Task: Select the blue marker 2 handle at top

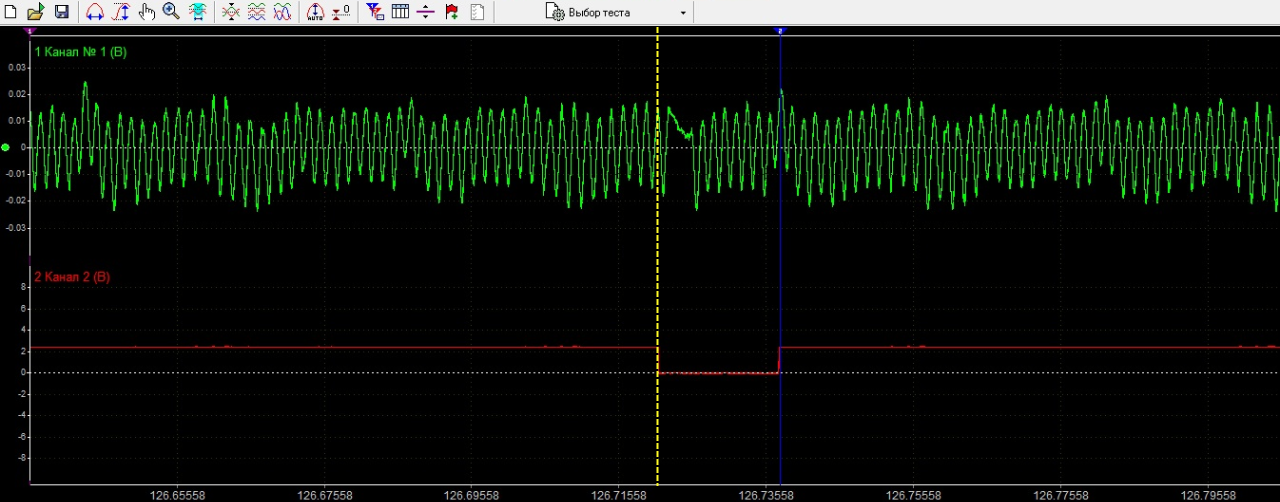Action: pyautogui.click(x=780, y=32)
